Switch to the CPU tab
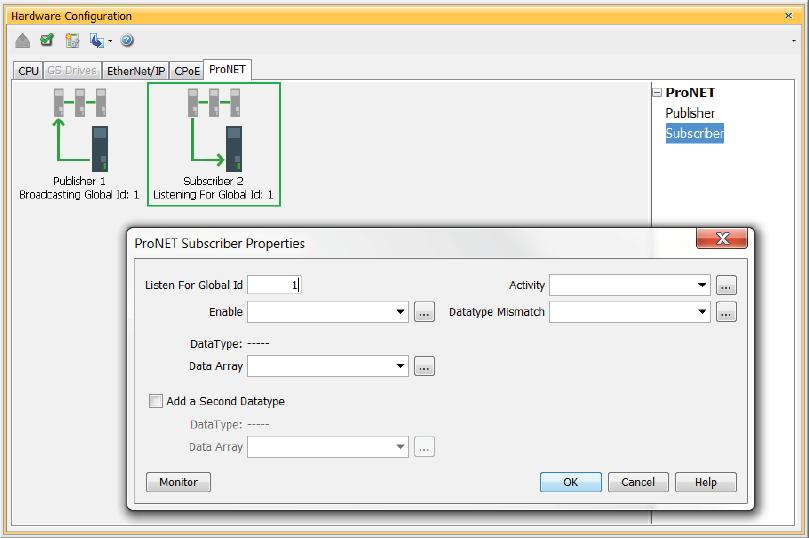Image resolution: width=809 pixels, height=538 pixels. click(x=28, y=71)
